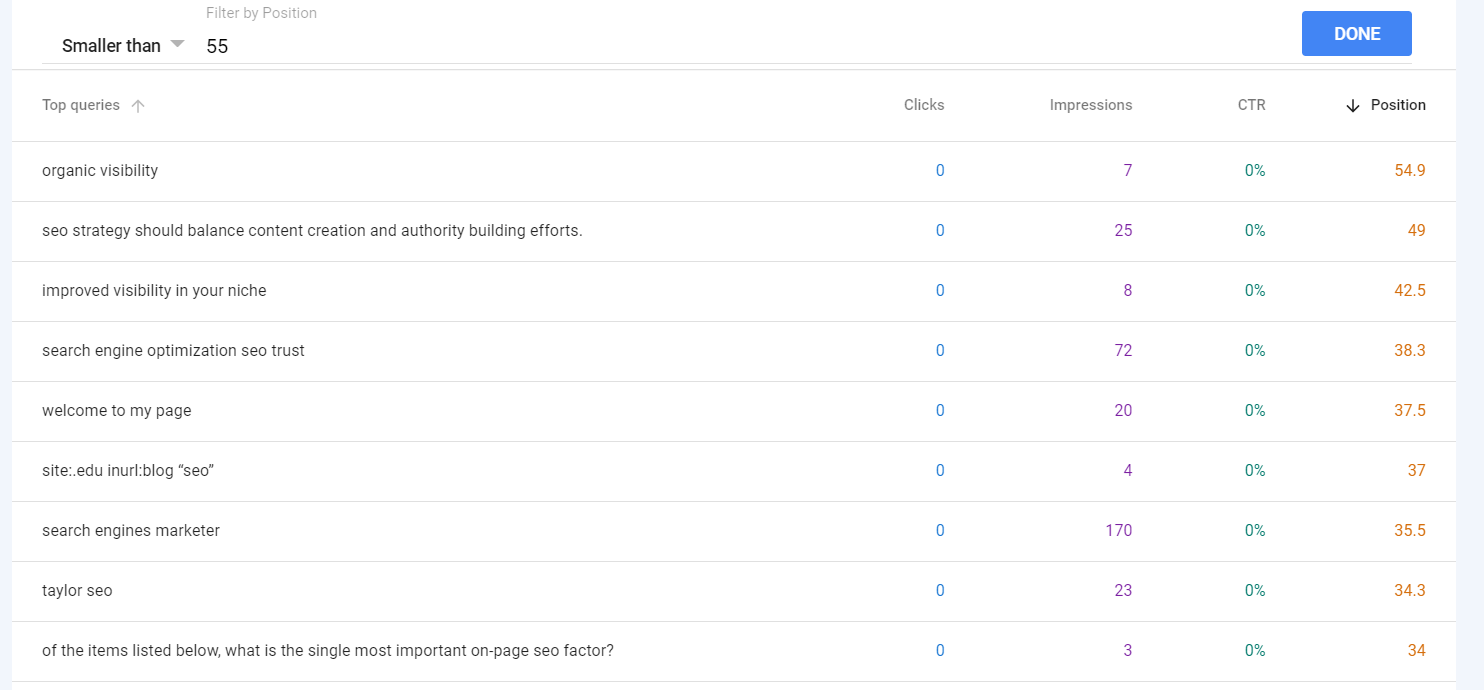Click the up arrow beside Top queries
The image size is (1484, 690).
click(x=138, y=106)
